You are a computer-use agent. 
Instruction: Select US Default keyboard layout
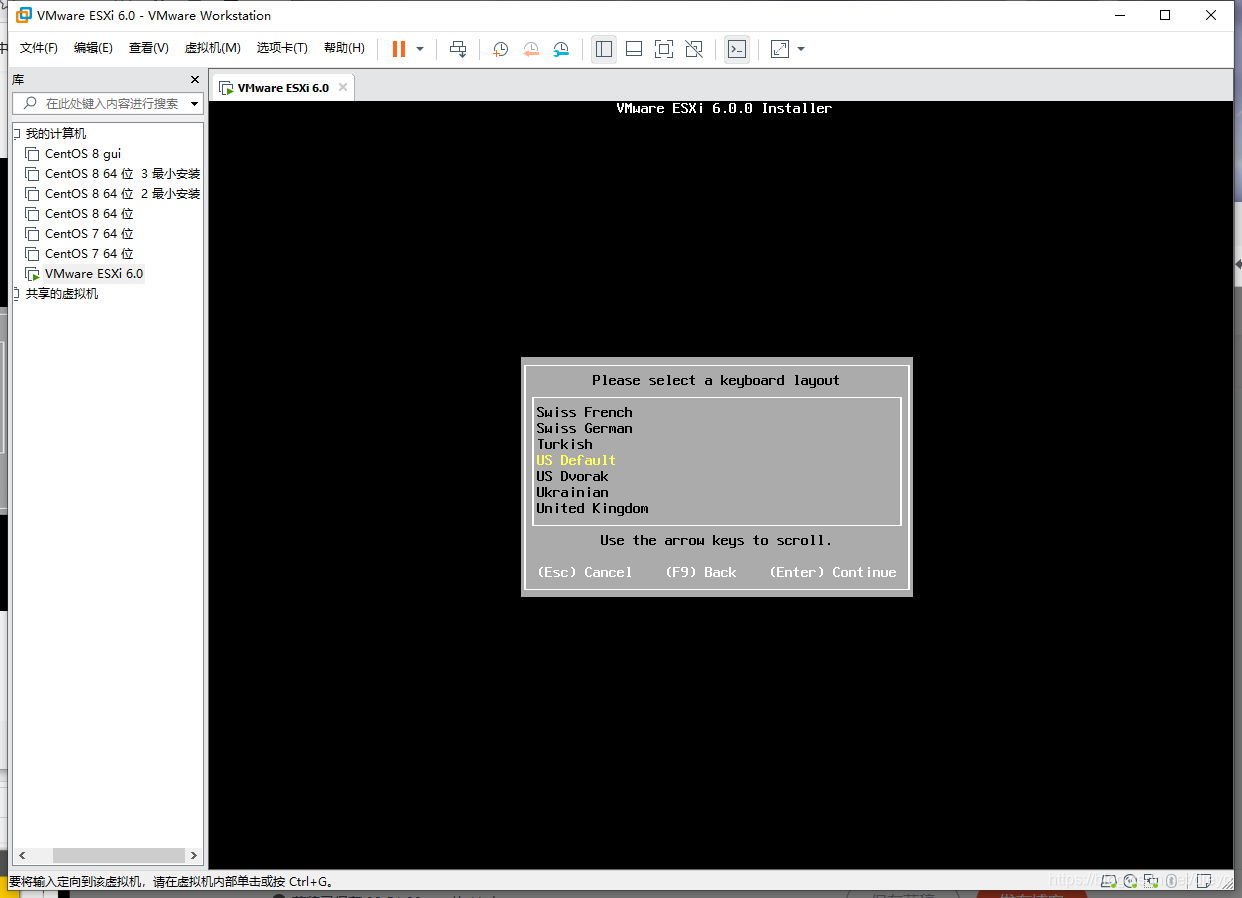(x=576, y=460)
